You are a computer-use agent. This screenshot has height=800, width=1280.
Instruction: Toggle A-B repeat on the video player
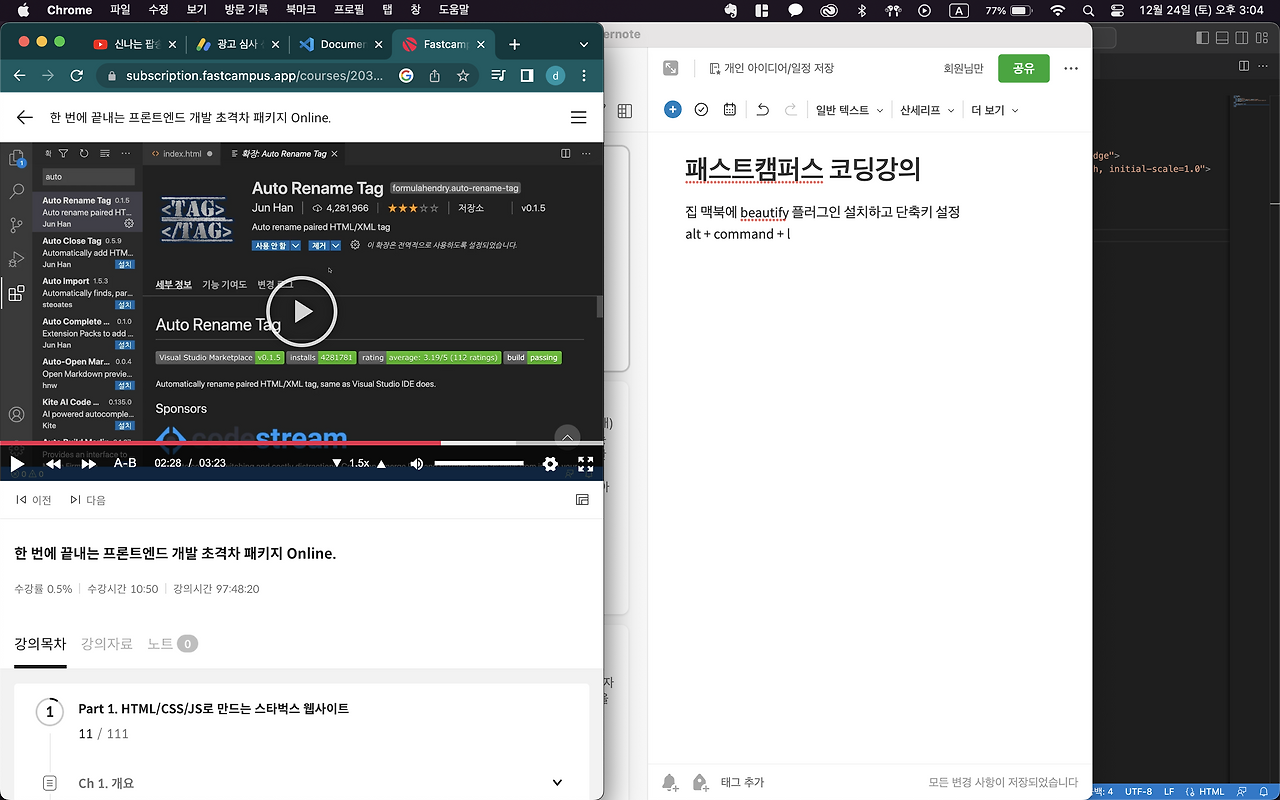124,463
